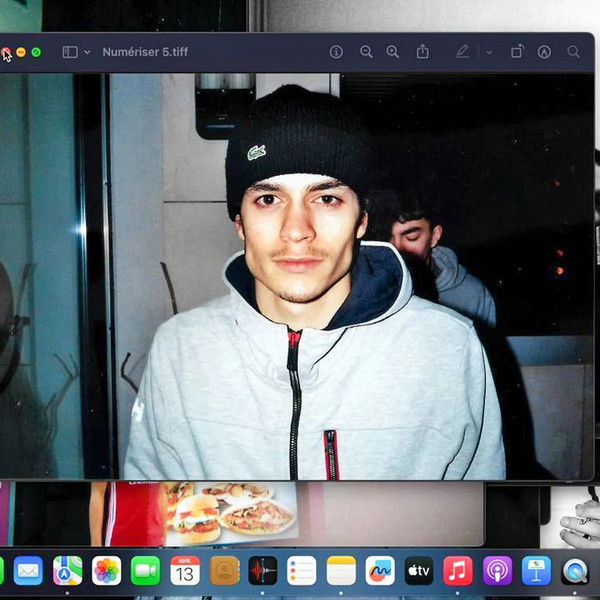Zoom out of the image
The width and height of the screenshot is (600, 600).
(366, 52)
